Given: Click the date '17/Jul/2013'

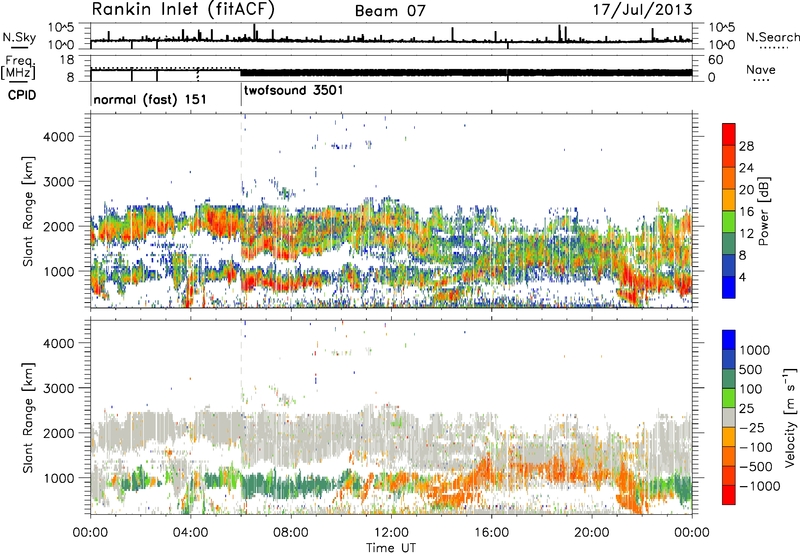Looking at the screenshot, I should (x=643, y=10).
